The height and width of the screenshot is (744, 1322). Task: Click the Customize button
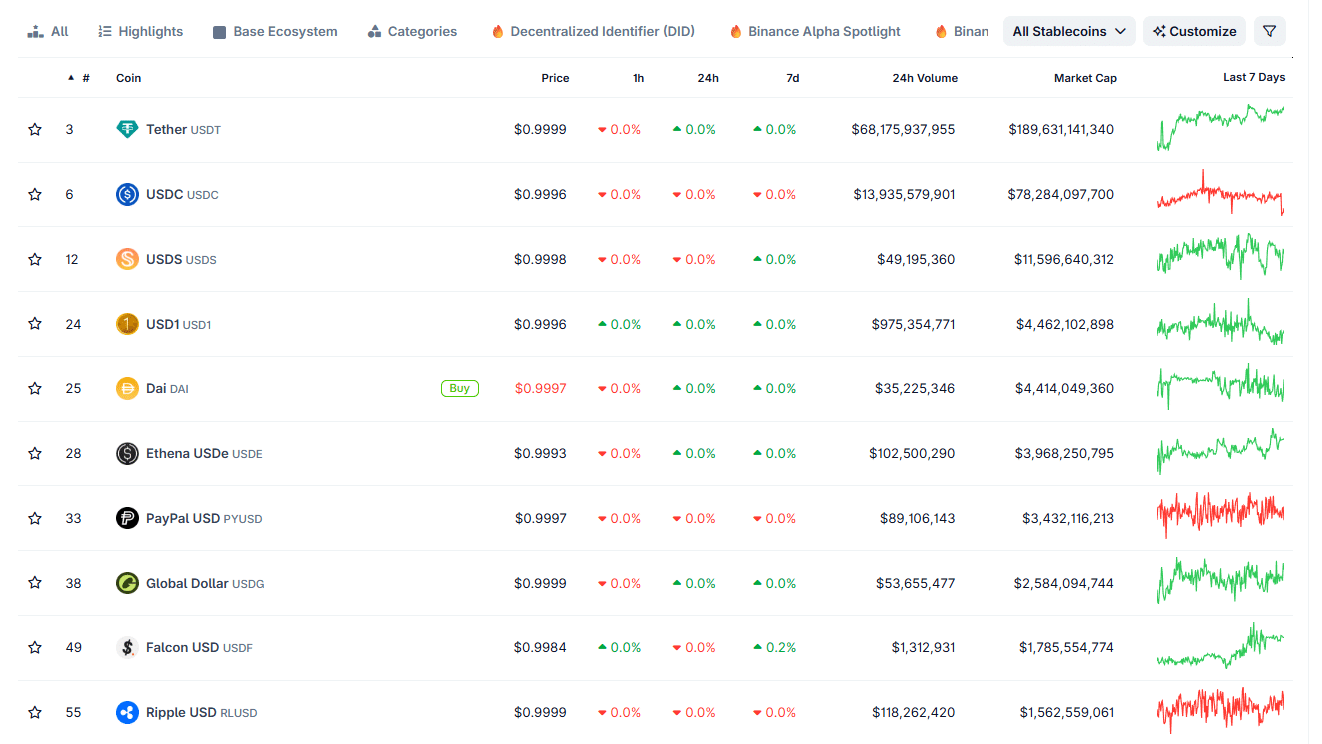click(x=1194, y=31)
